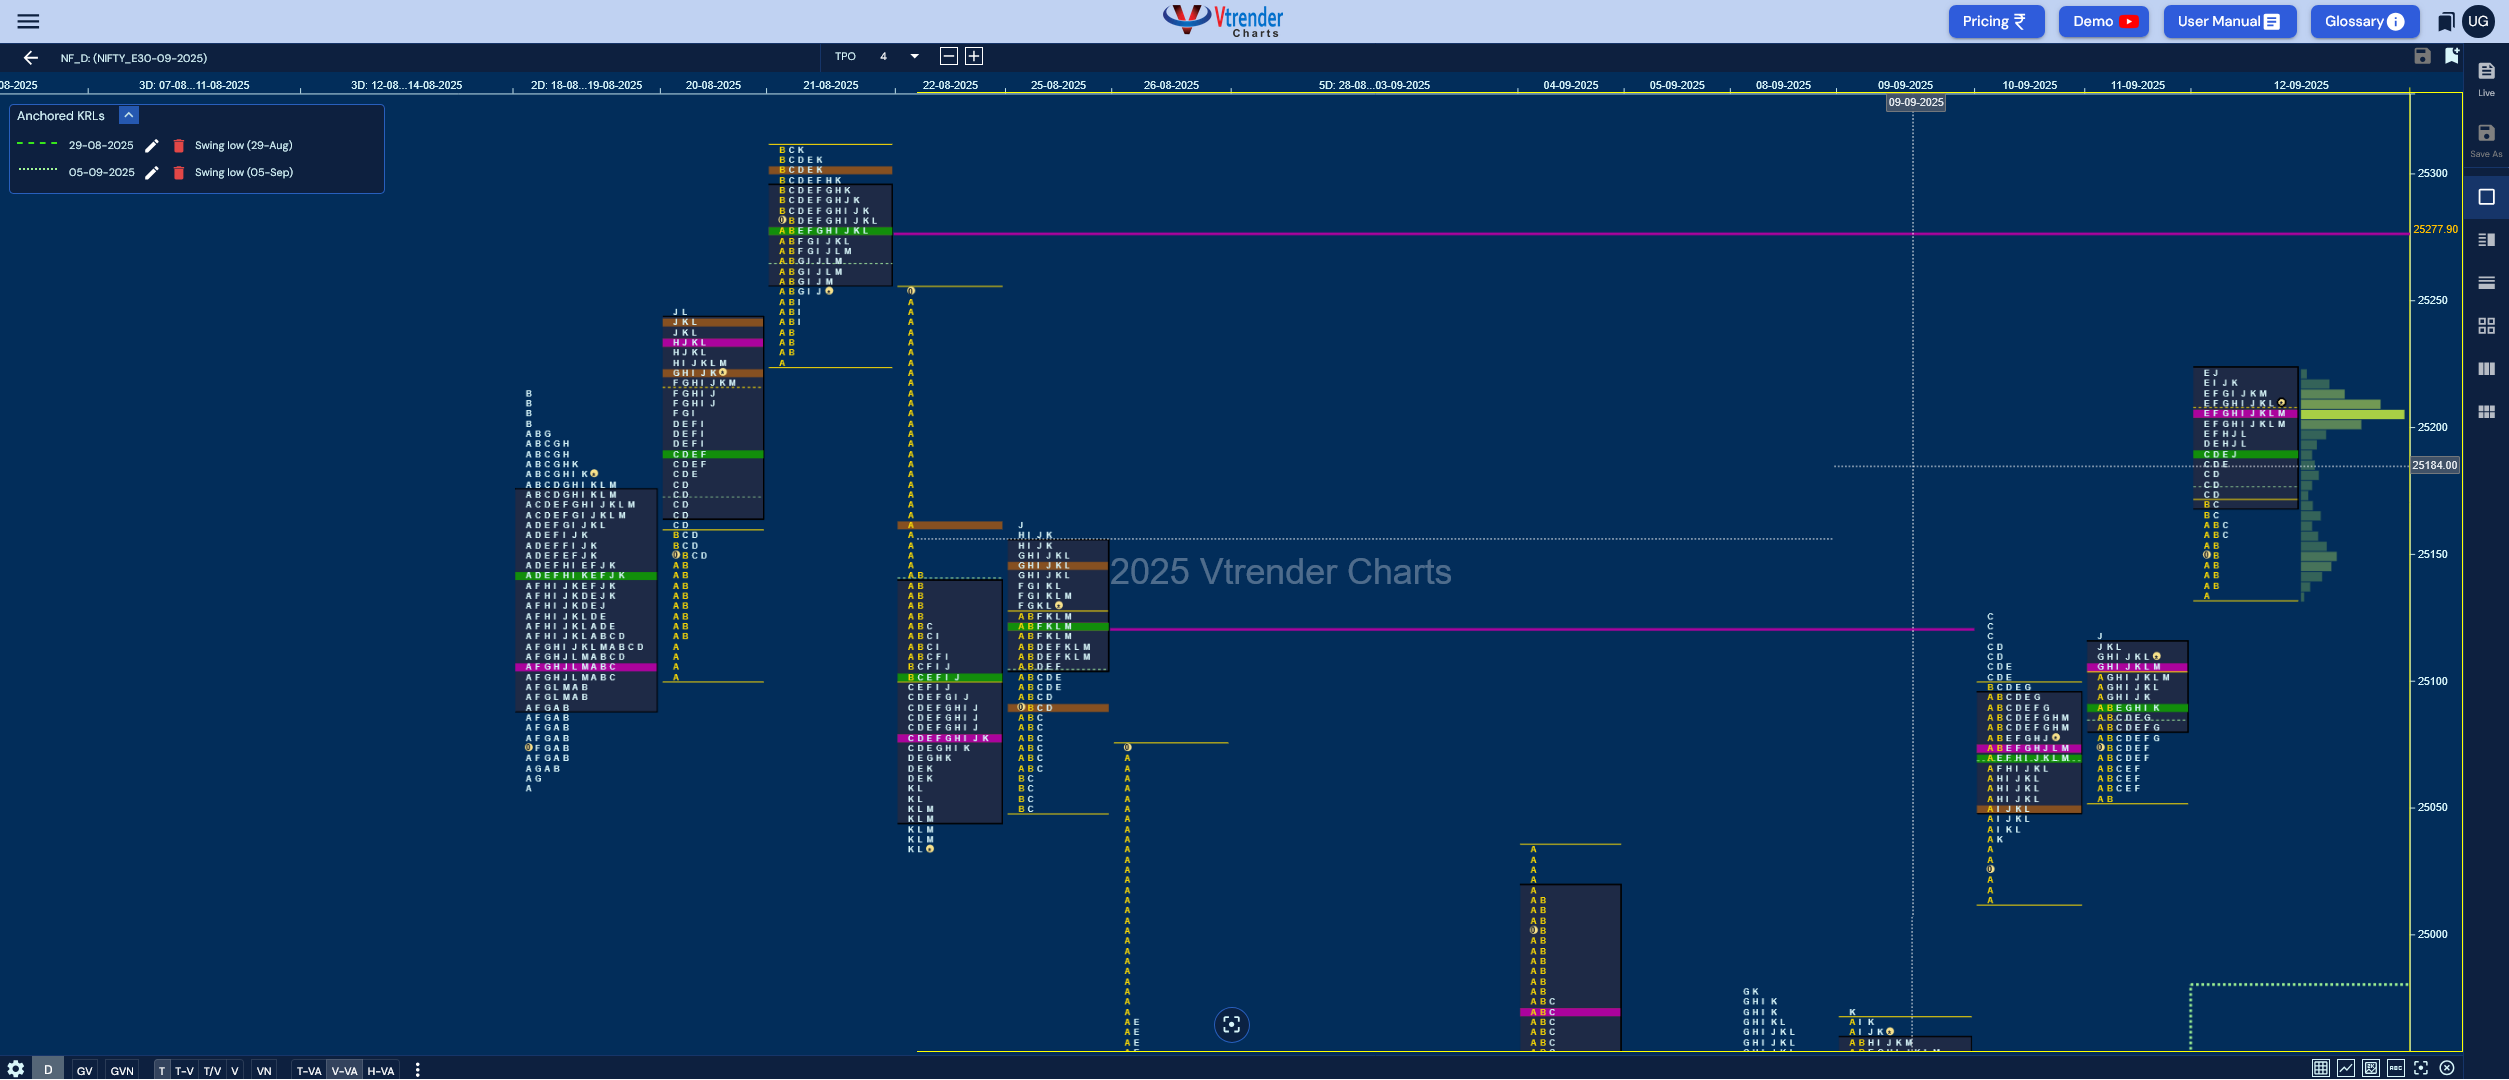Viewport: 2509px width, 1080px height.
Task: Select the 12-09-2025 date header
Action: pyautogui.click(x=2300, y=85)
